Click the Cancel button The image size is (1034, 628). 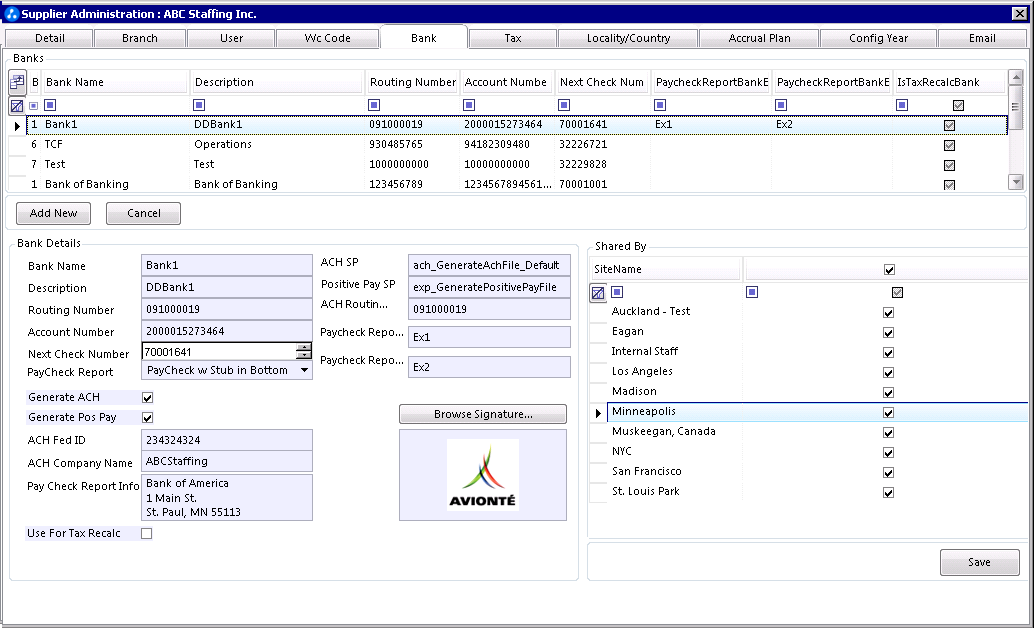(144, 213)
